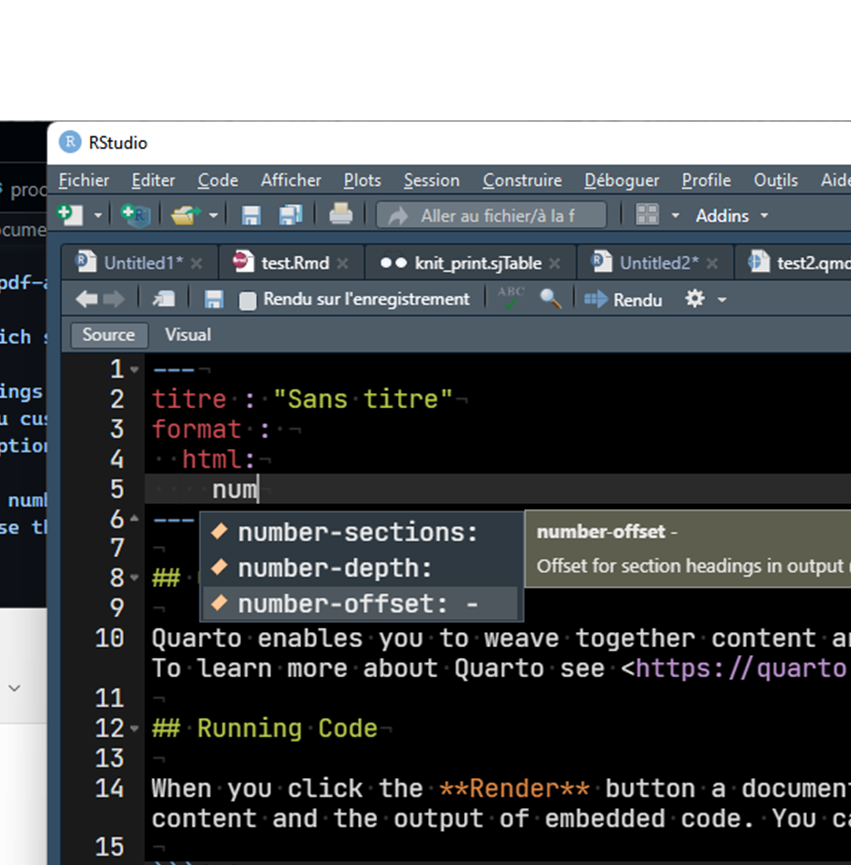Click the Save All documents icon

(x=291, y=215)
